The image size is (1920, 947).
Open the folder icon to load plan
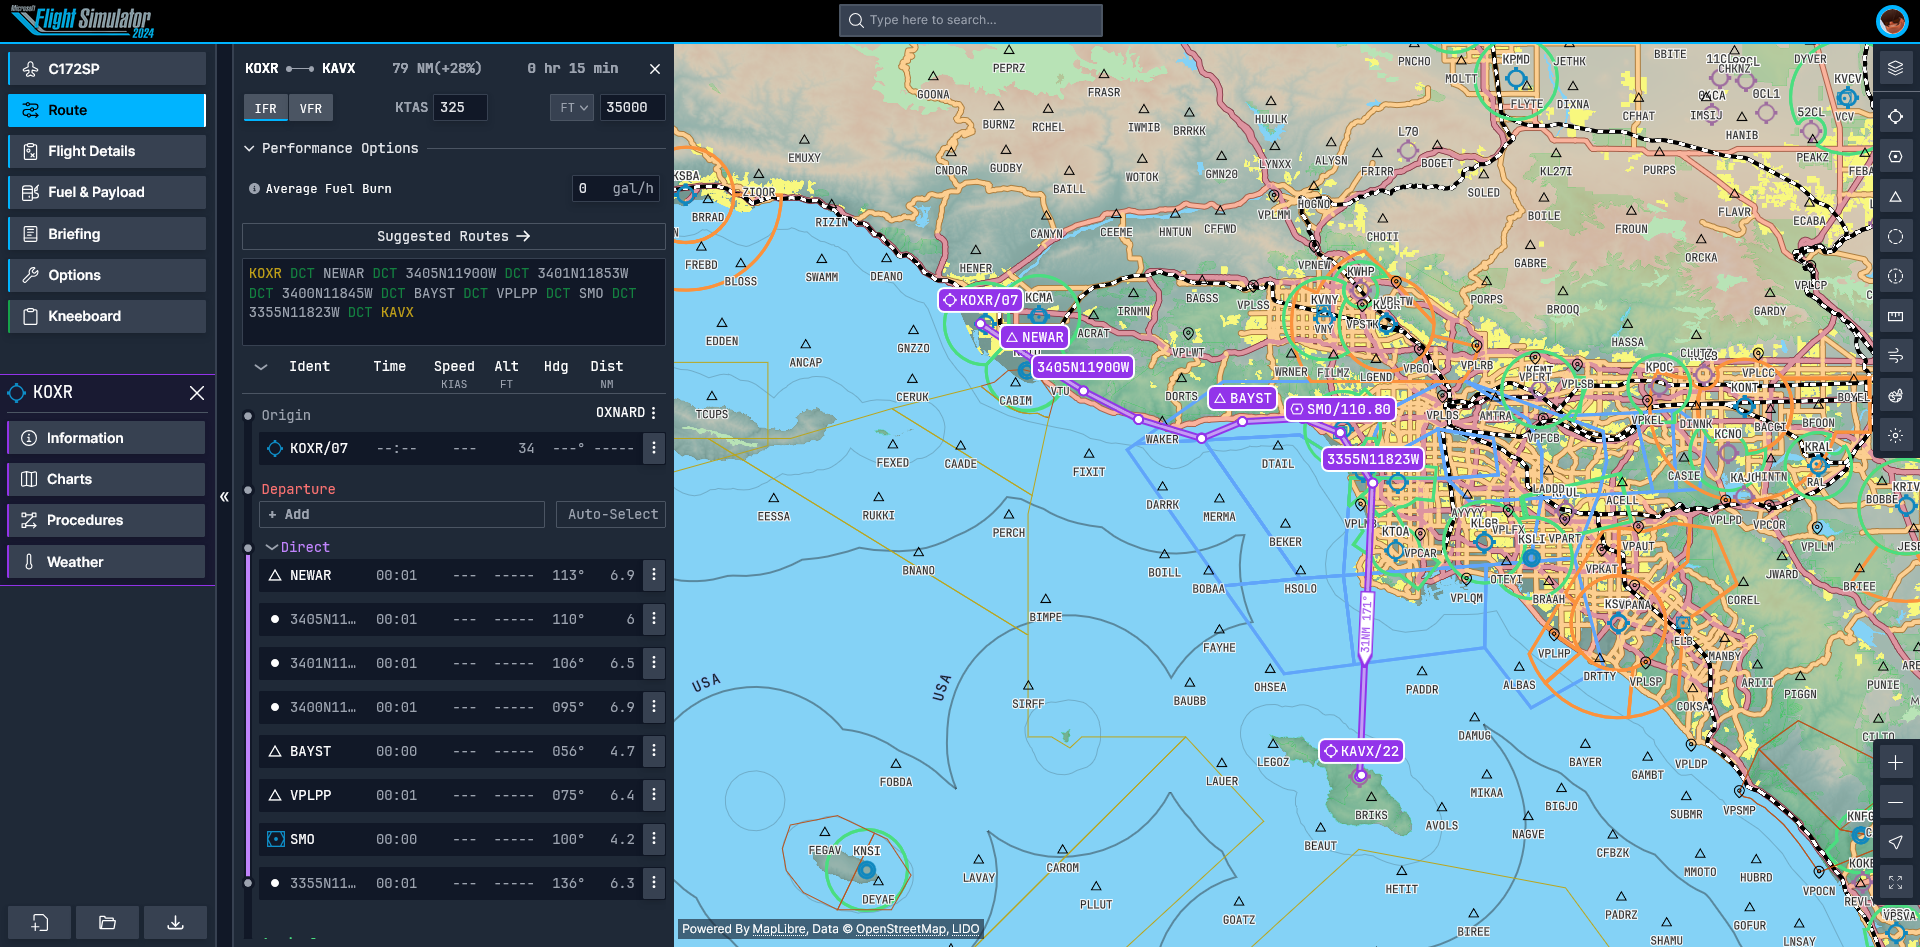coord(107,923)
